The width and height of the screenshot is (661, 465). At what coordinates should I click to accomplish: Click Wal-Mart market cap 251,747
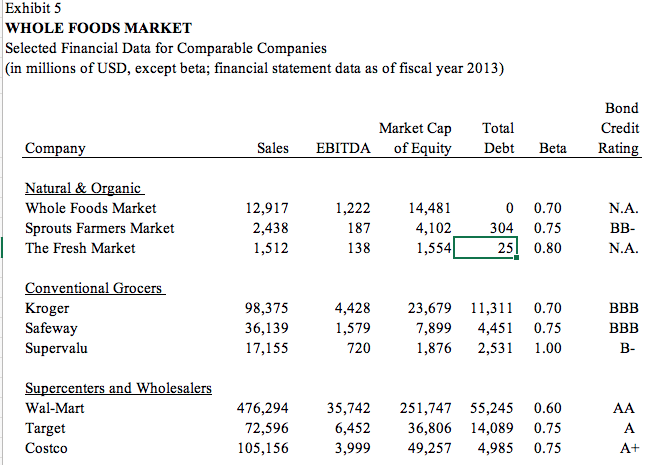pos(425,408)
